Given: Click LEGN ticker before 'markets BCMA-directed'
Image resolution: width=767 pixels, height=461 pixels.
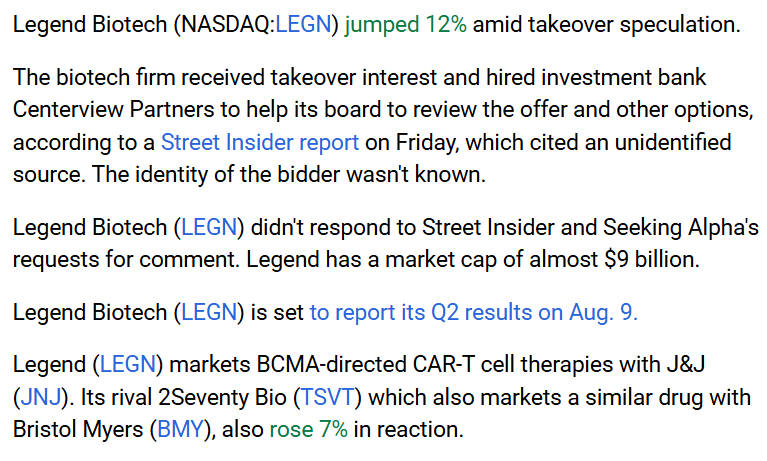Looking at the screenshot, I should [128, 365].
